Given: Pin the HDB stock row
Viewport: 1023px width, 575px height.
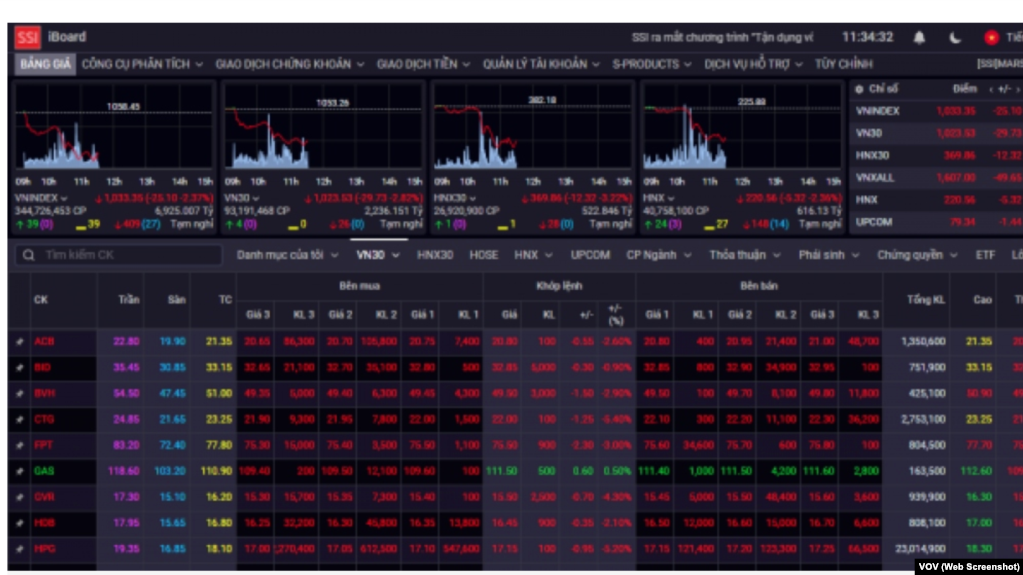Looking at the screenshot, I should 20,523.
